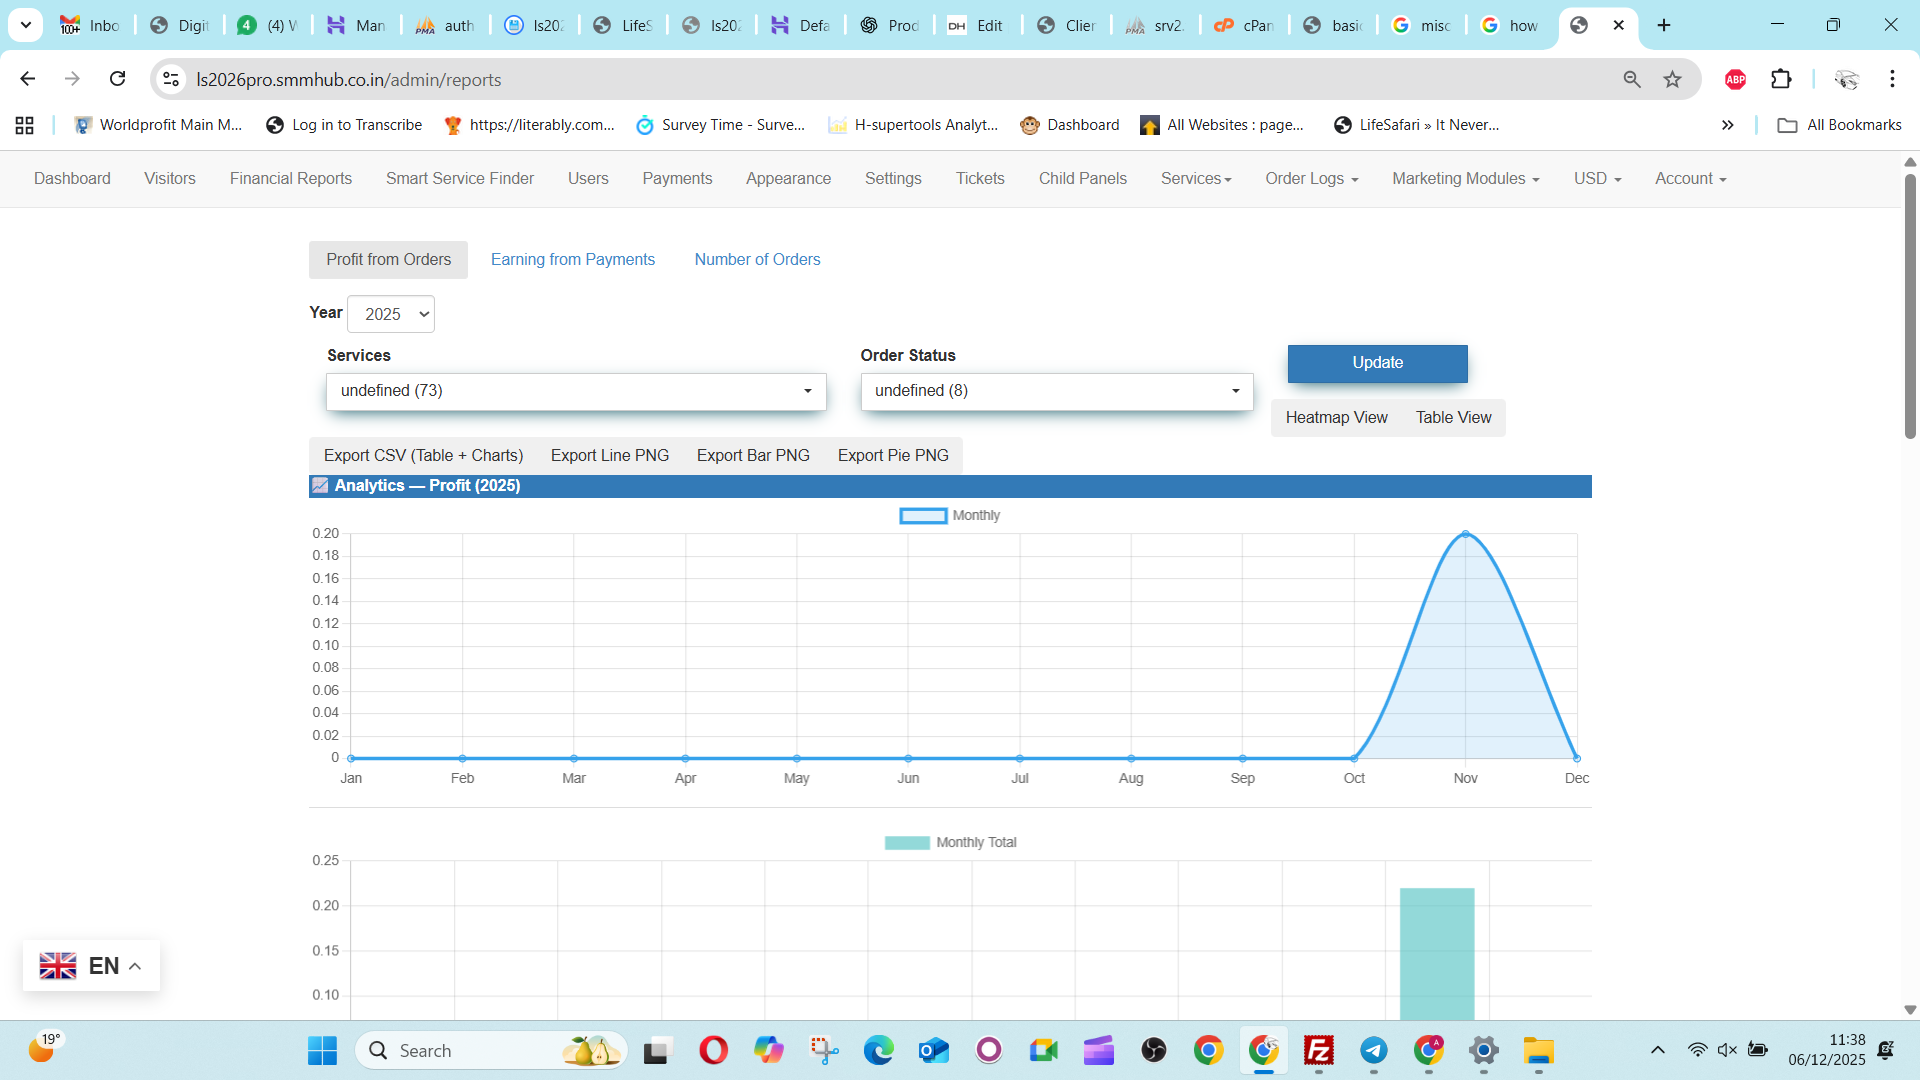Click the browser reload icon

pos(117,79)
